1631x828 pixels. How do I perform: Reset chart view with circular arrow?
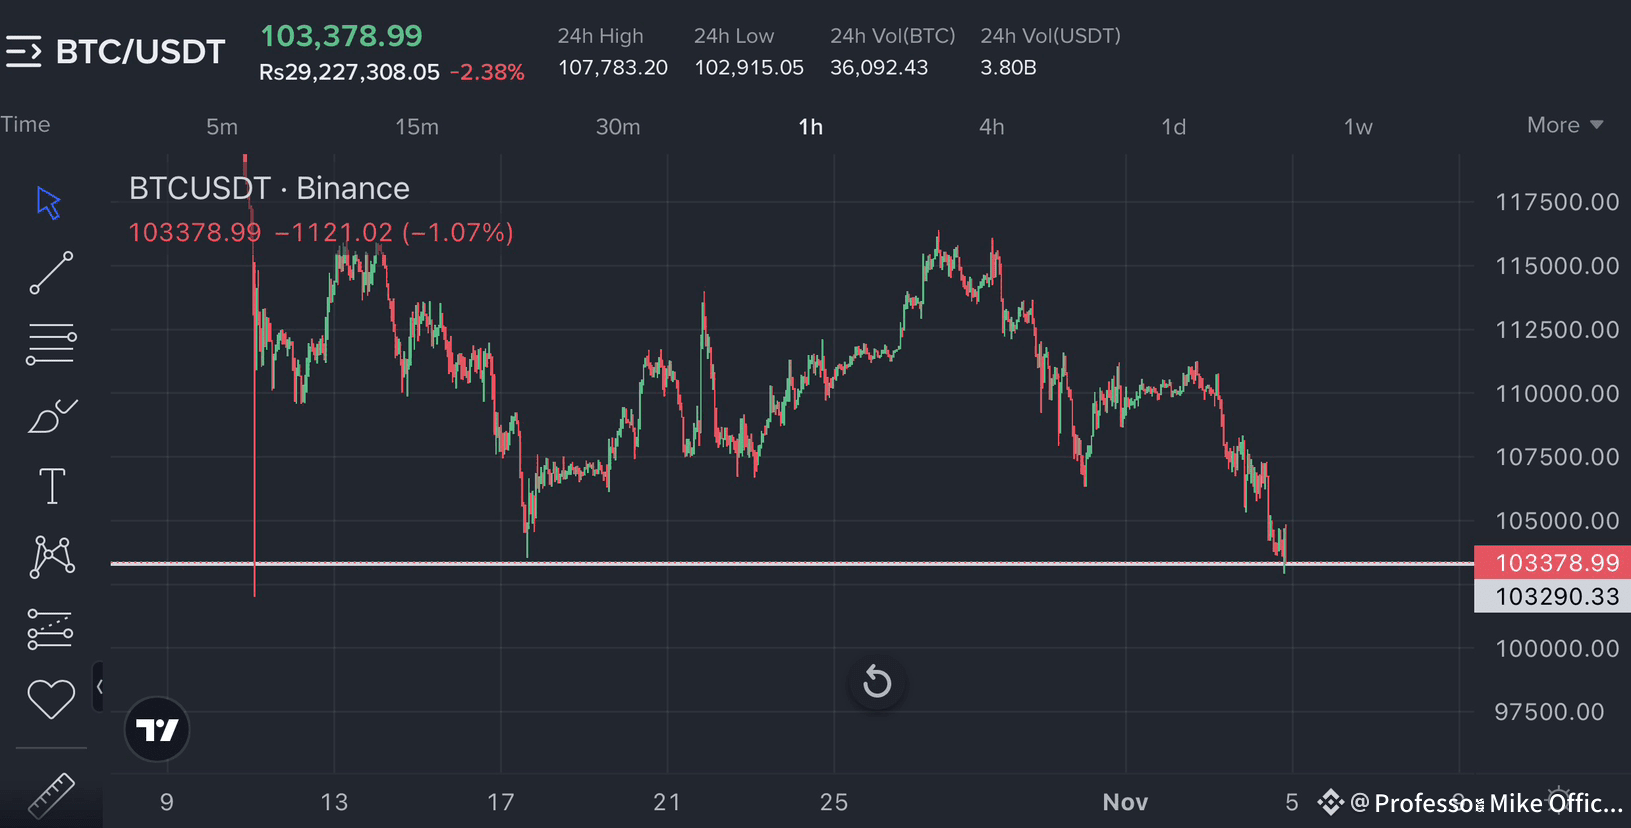pos(877,683)
